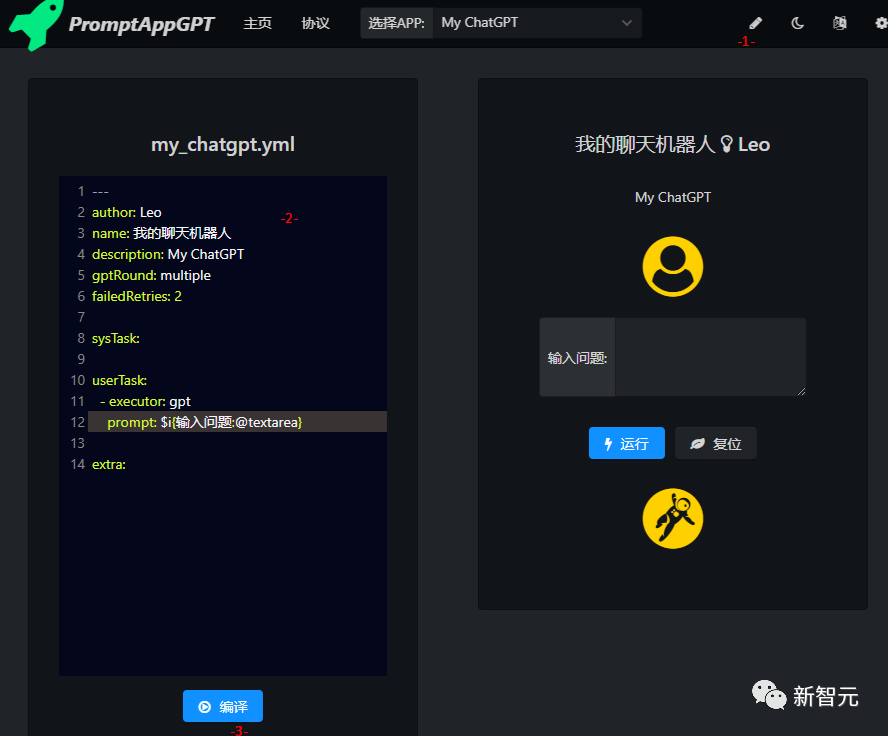This screenshot has height=736, width=888.
Task: Click the 输入问题: field label
Action: pyautogui.click(x=577, y=358)
